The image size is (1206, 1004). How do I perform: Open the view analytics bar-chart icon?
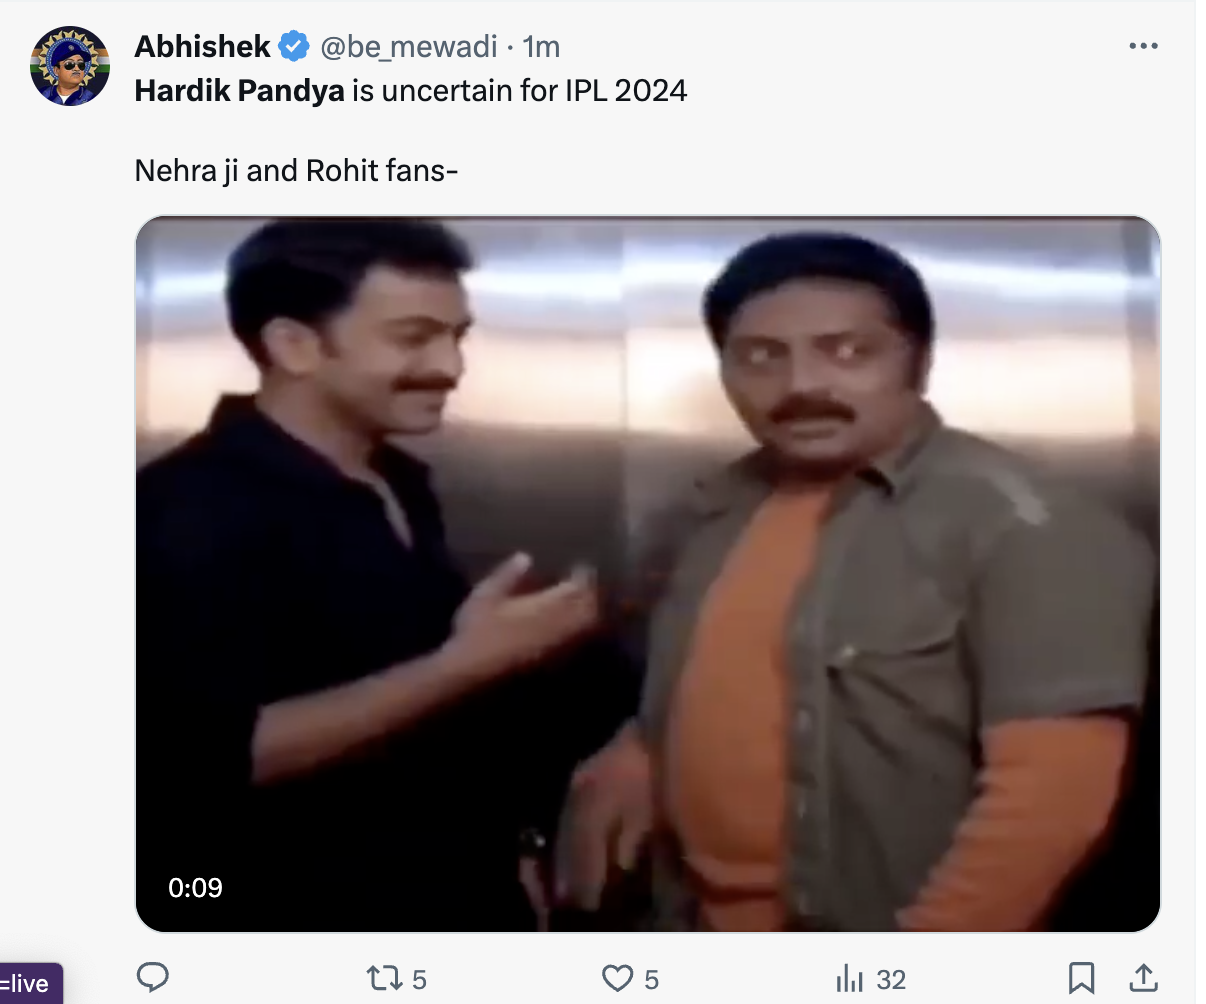849,978
